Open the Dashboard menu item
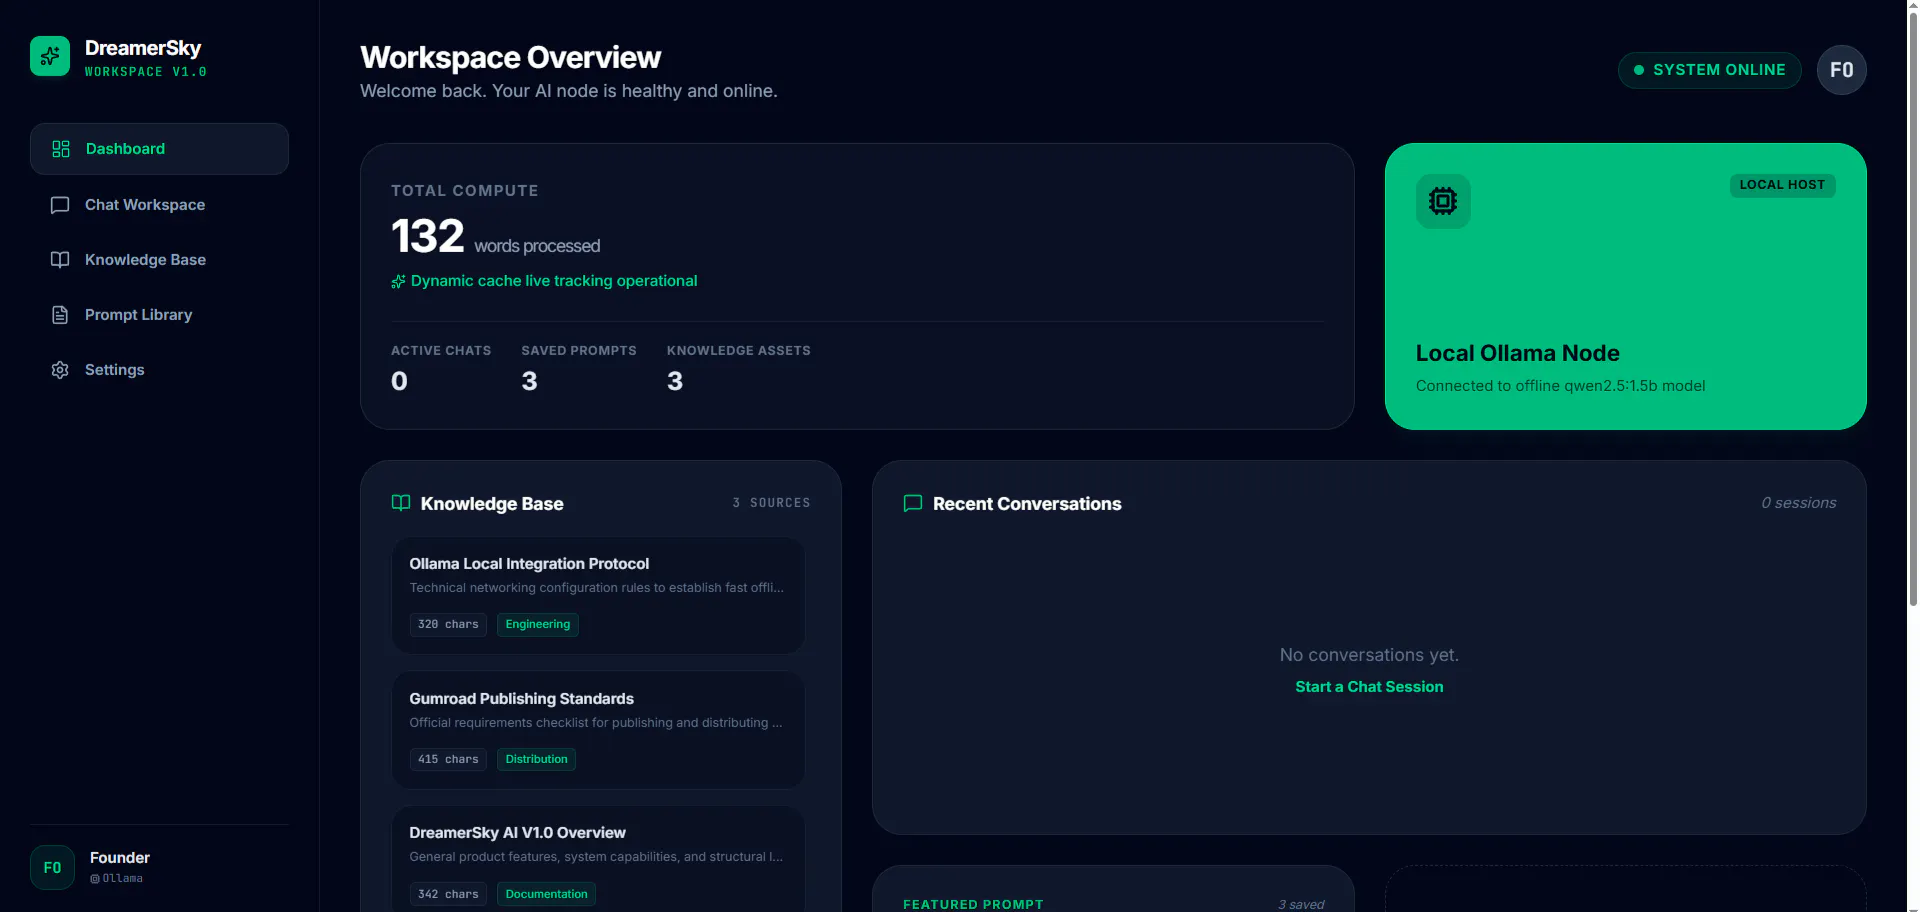This screenshot has height=912, width=1920. (x=159, y=149)
